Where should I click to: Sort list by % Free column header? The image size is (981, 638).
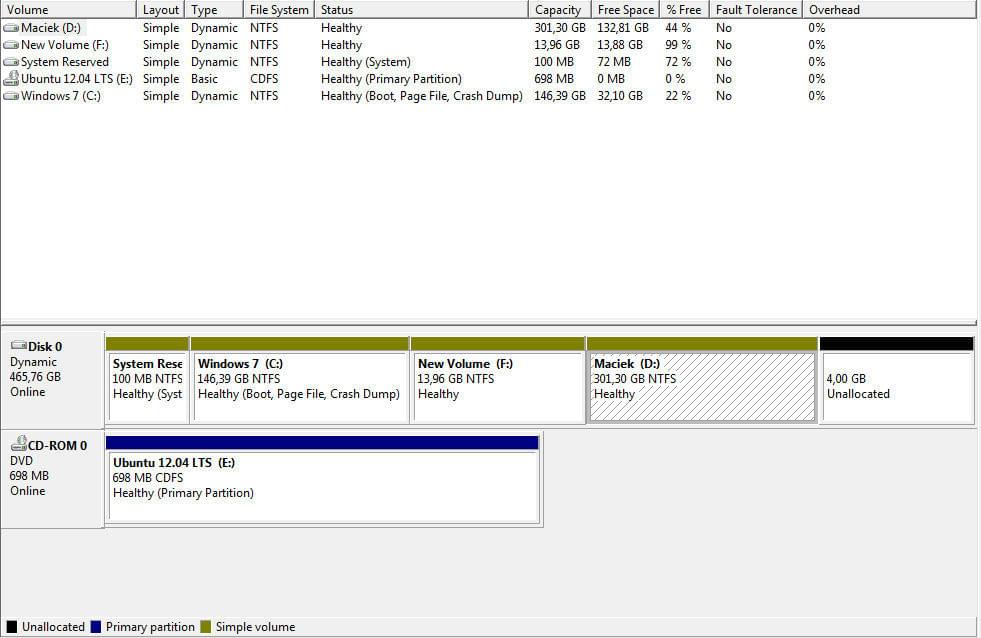(x=684, y=9)
